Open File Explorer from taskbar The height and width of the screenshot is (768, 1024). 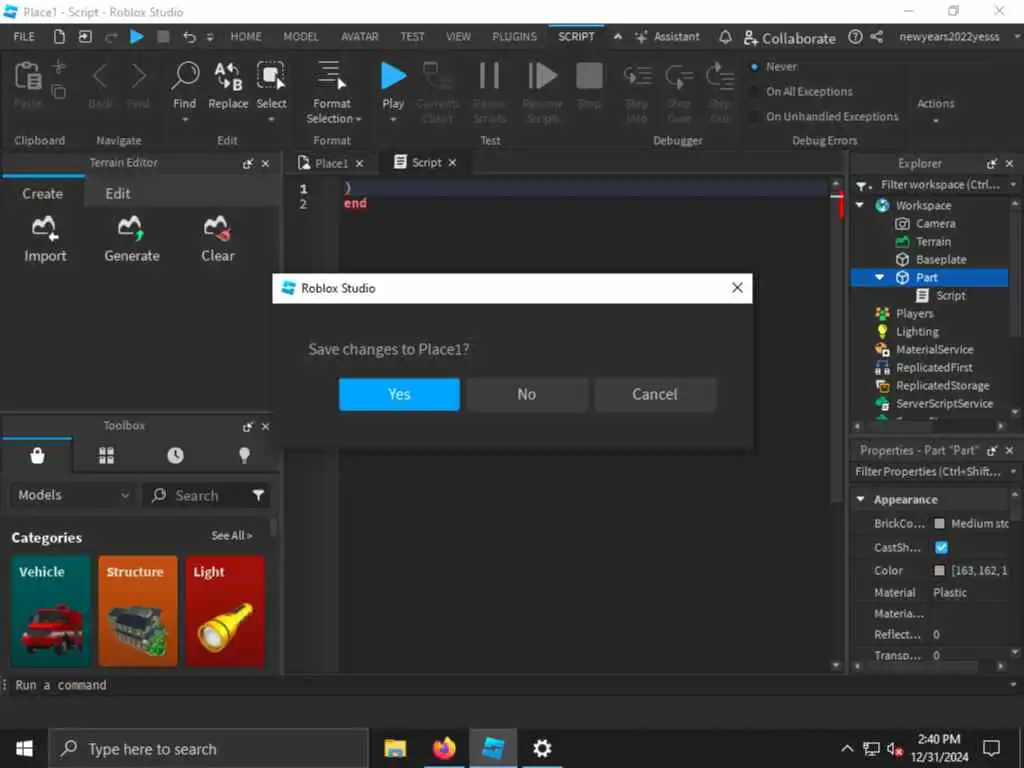(x=395, y=748)
